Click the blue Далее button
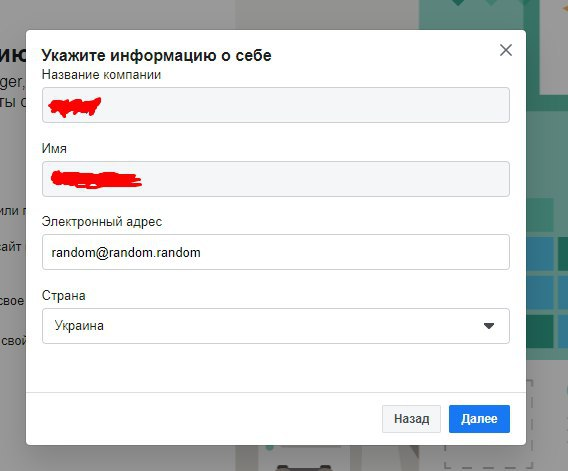This screenshot has width=568, height=471. [479, 419]
